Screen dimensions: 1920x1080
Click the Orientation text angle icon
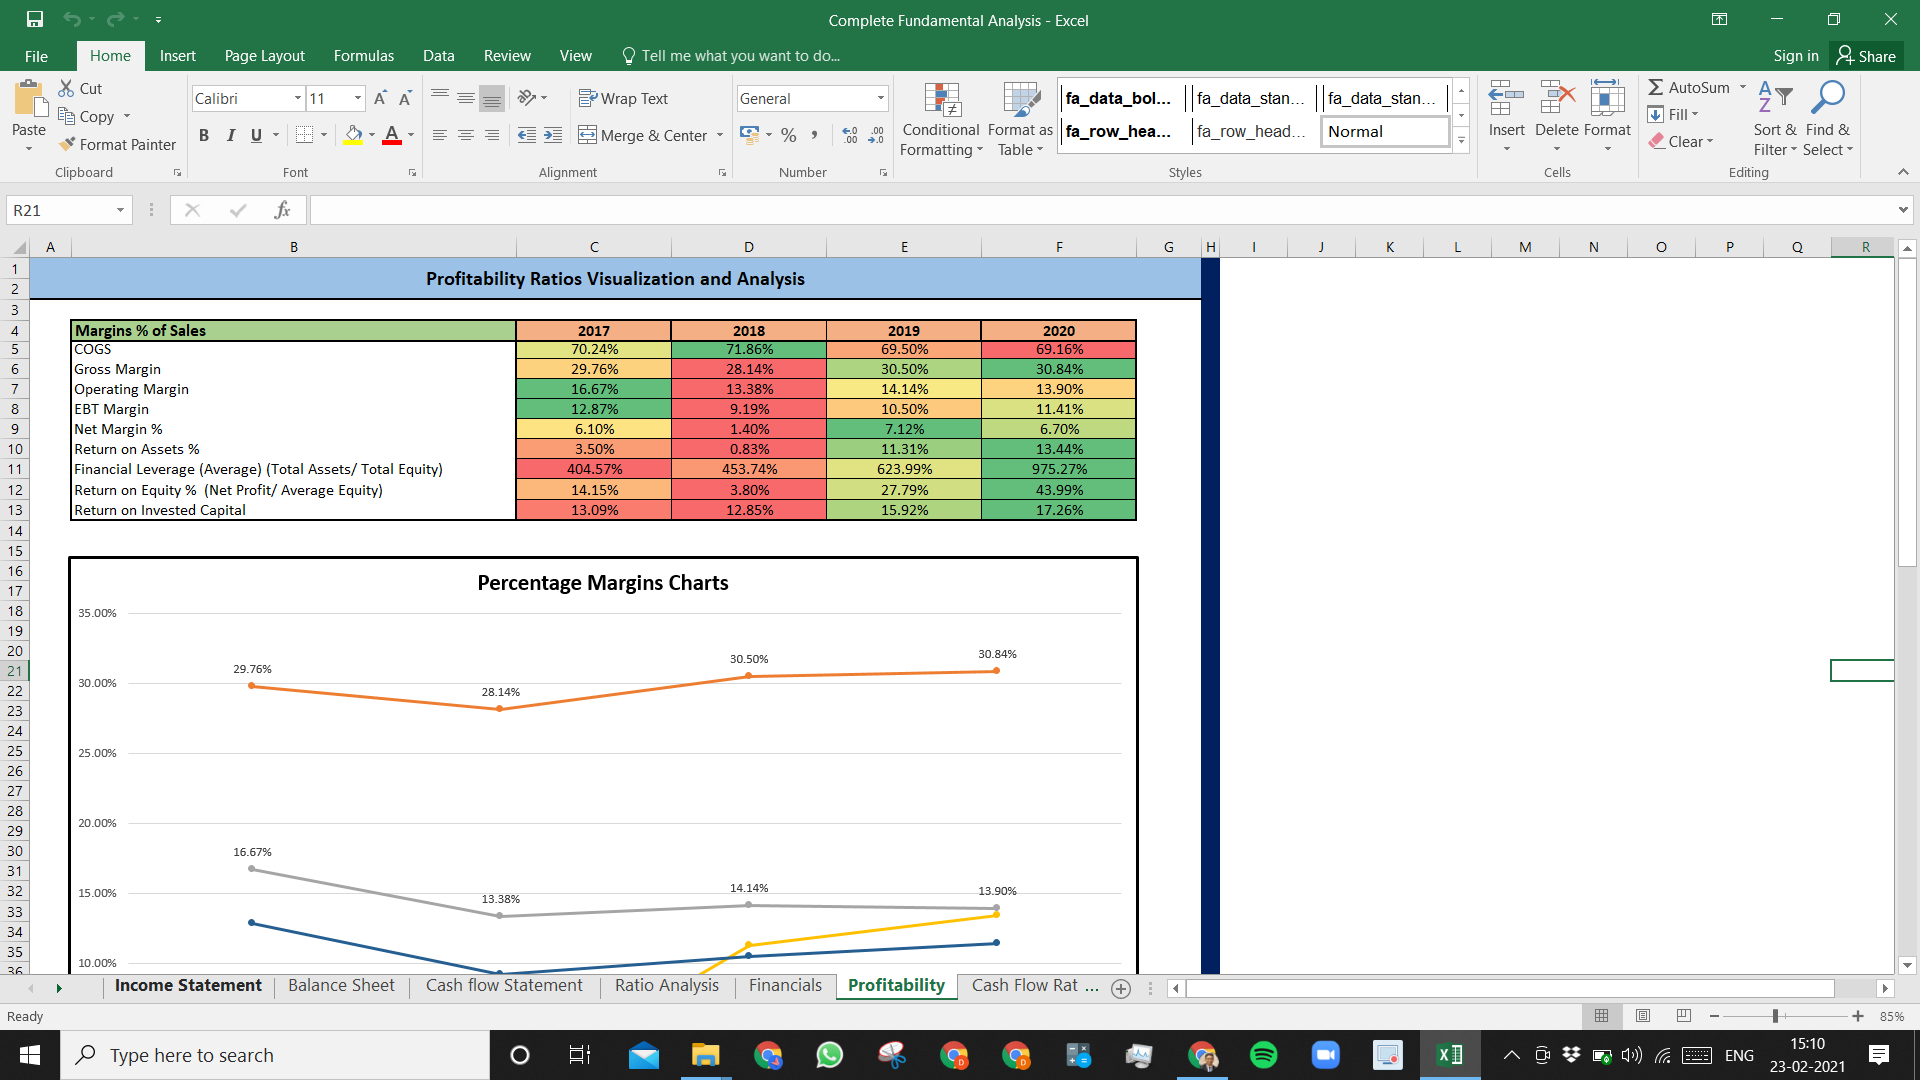tap(527, 98)
